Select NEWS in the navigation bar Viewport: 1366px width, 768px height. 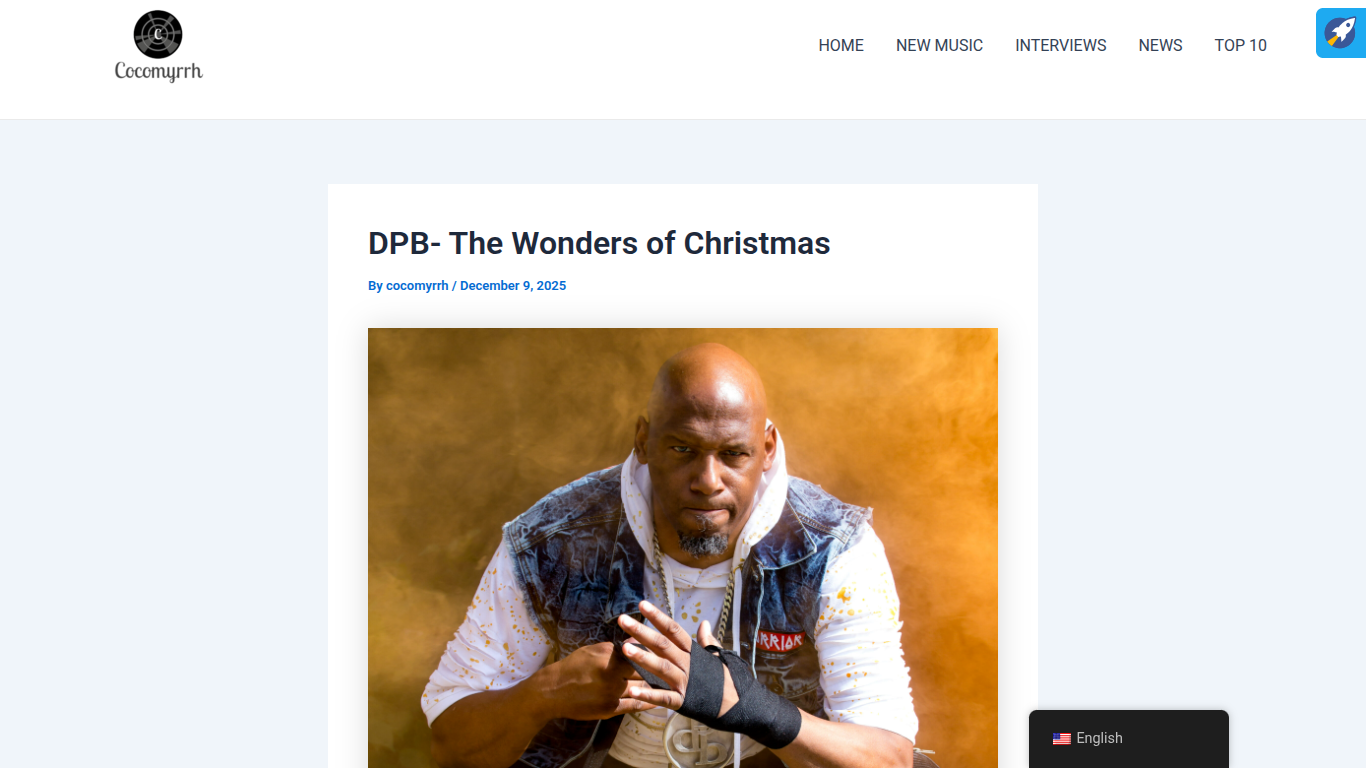click(x=1160, y=45)
